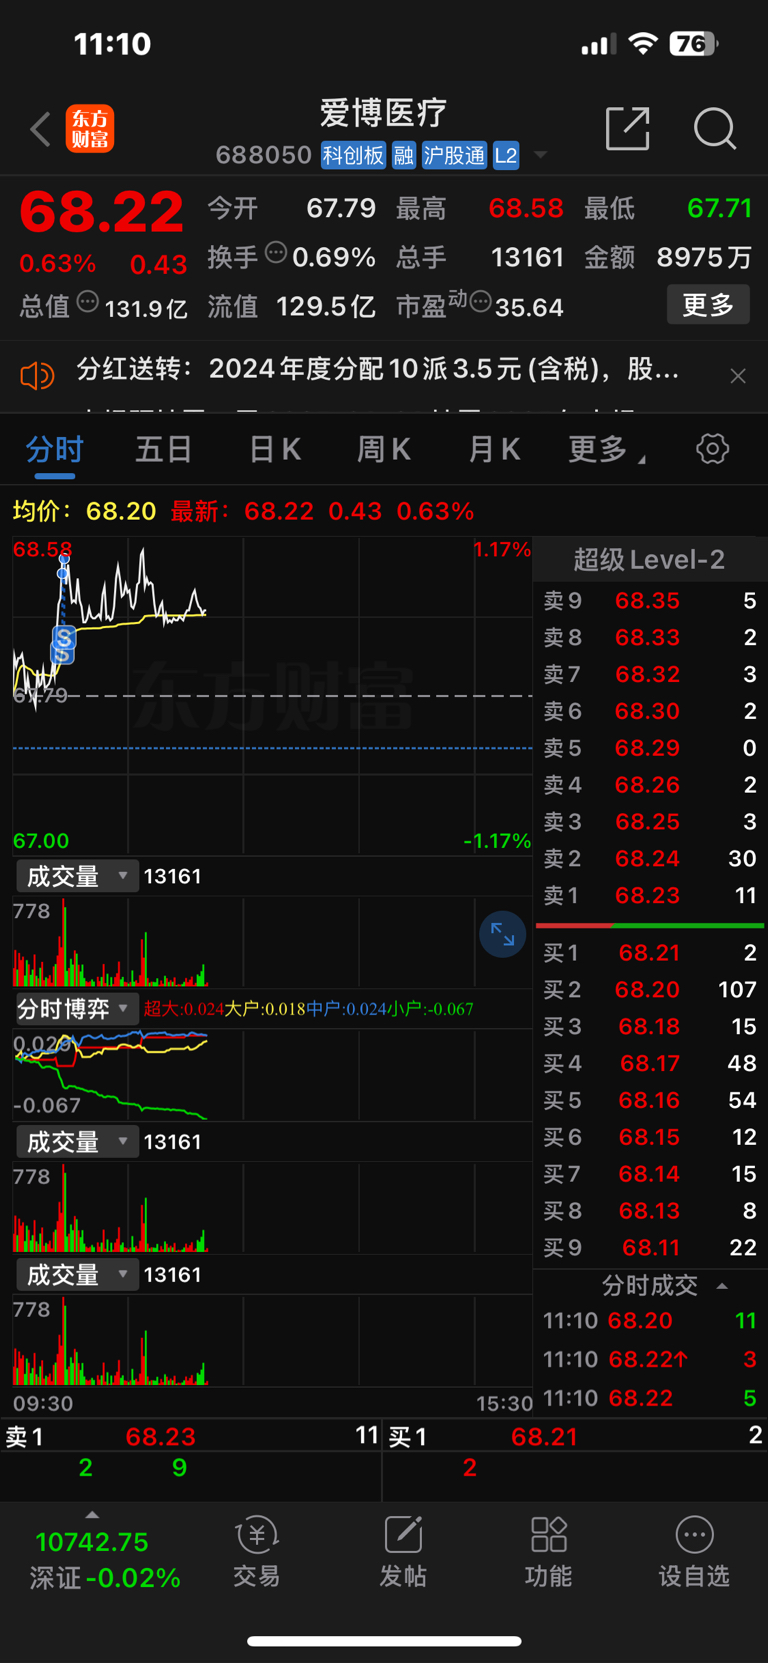Tap the 11:10 trade at 68.22↑

tap(649, 1359)
